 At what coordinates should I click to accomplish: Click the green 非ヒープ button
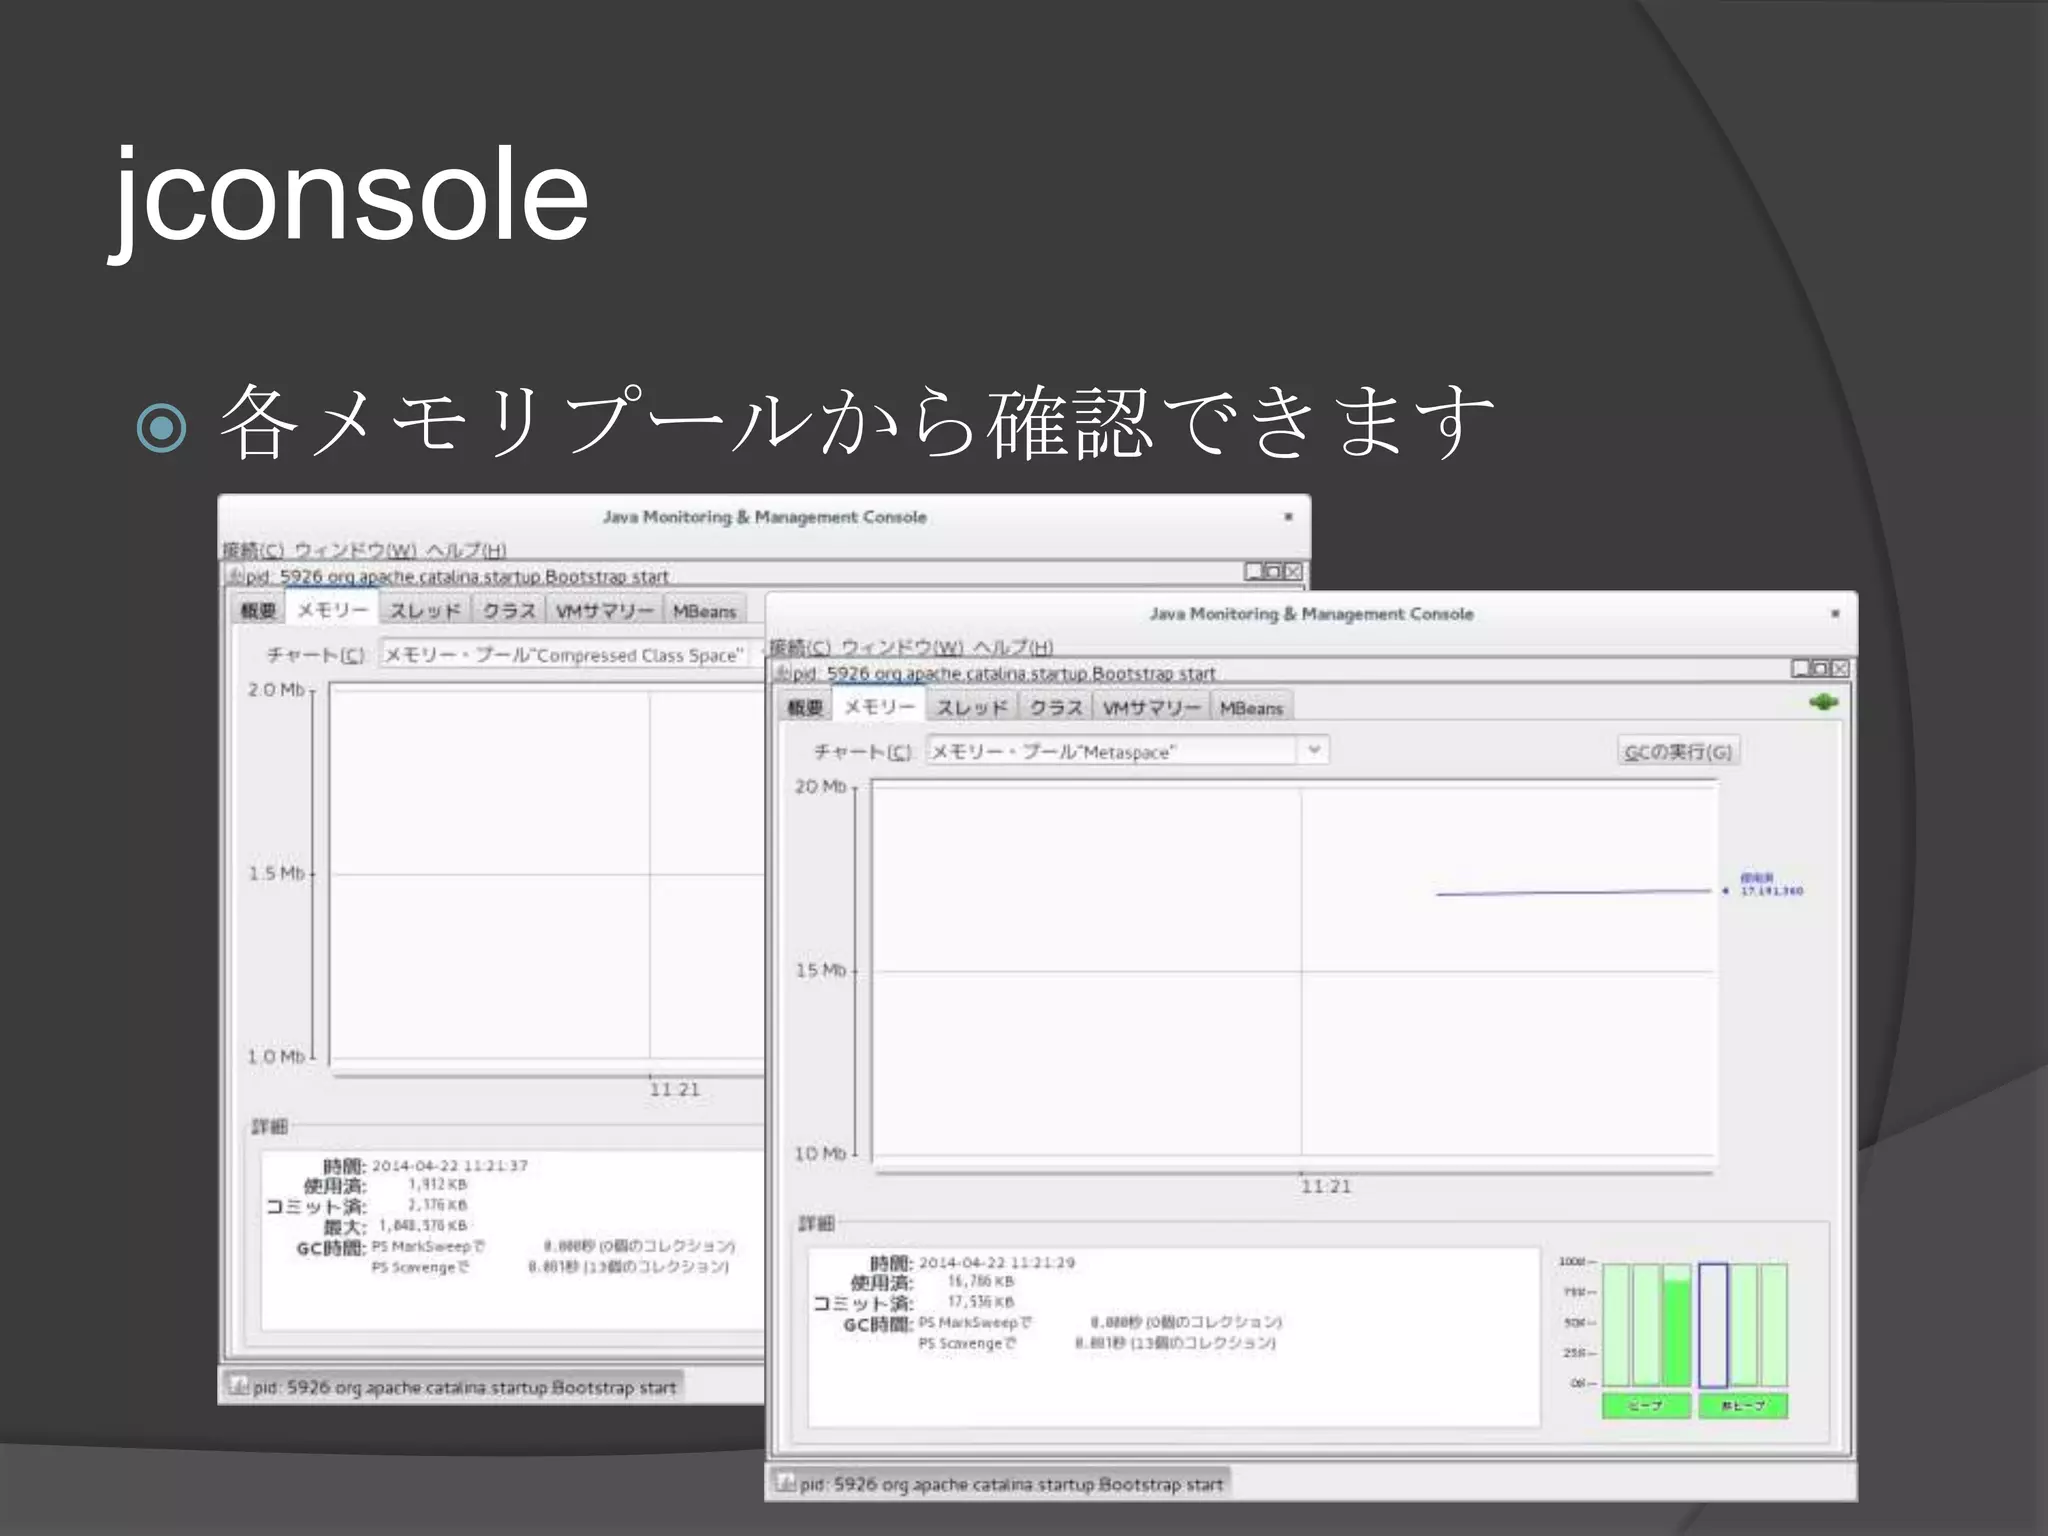pyautogui.click(x=1743, y=1405)
